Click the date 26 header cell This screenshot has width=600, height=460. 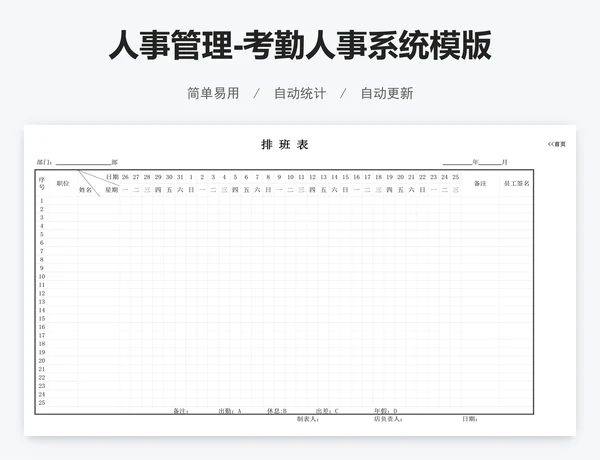point(125,177)
